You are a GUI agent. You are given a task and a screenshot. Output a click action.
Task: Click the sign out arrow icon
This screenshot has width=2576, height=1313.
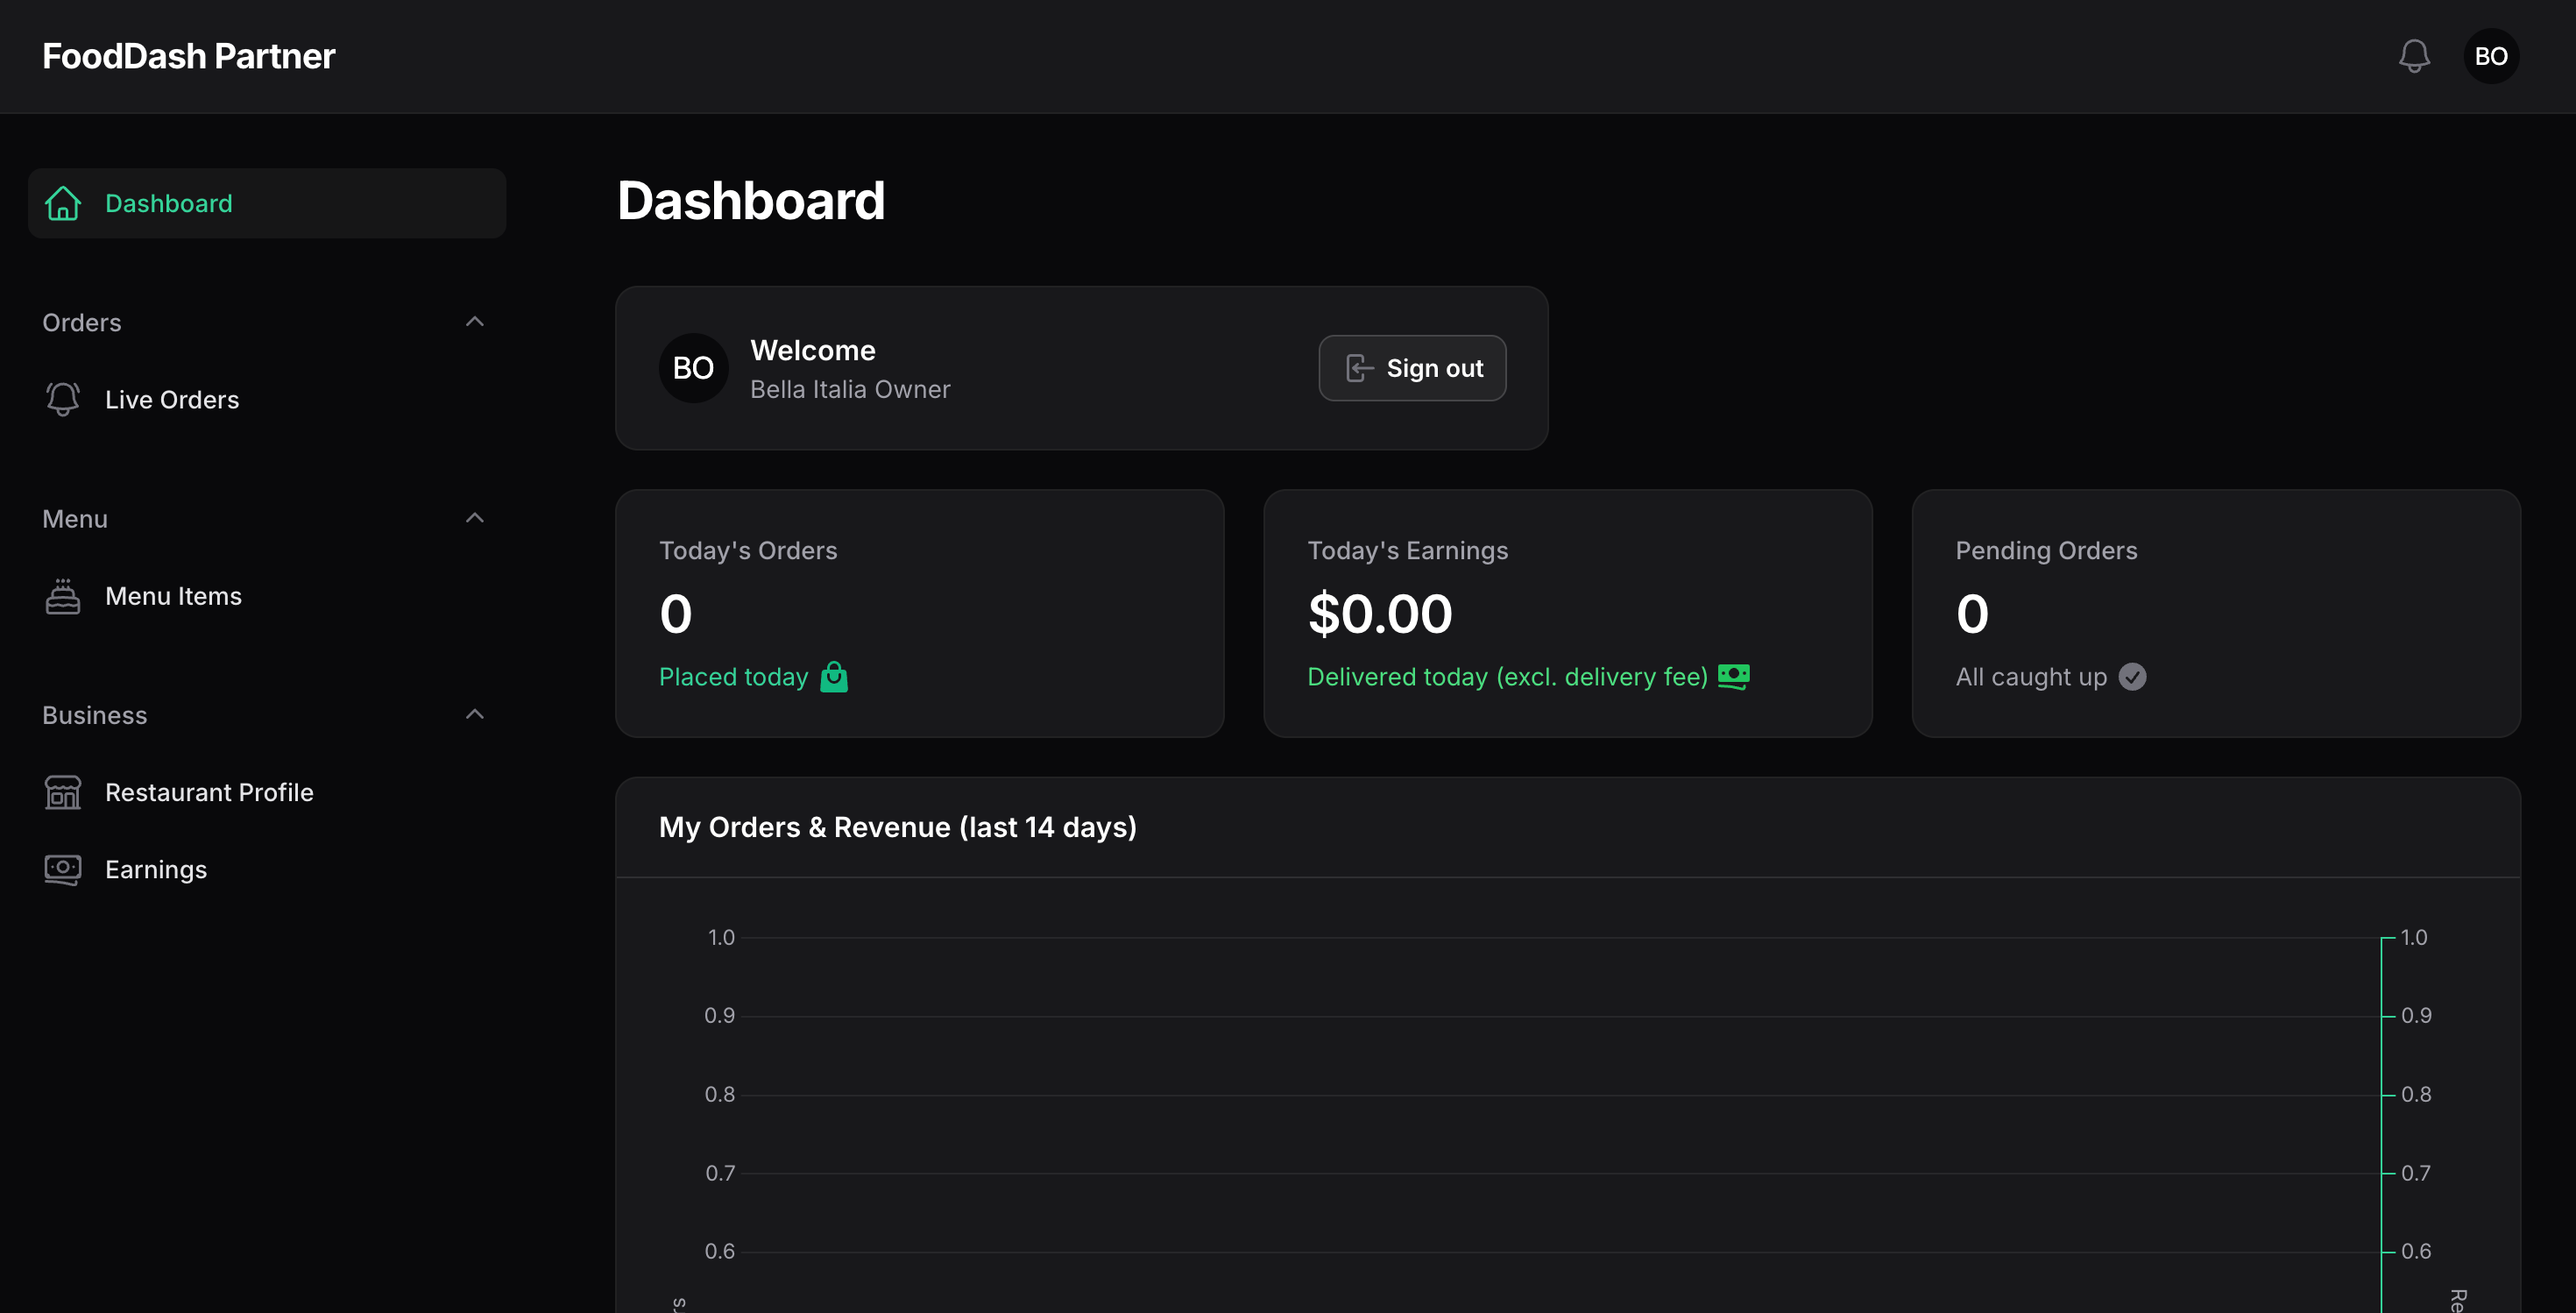click(x=1360, y=368)
